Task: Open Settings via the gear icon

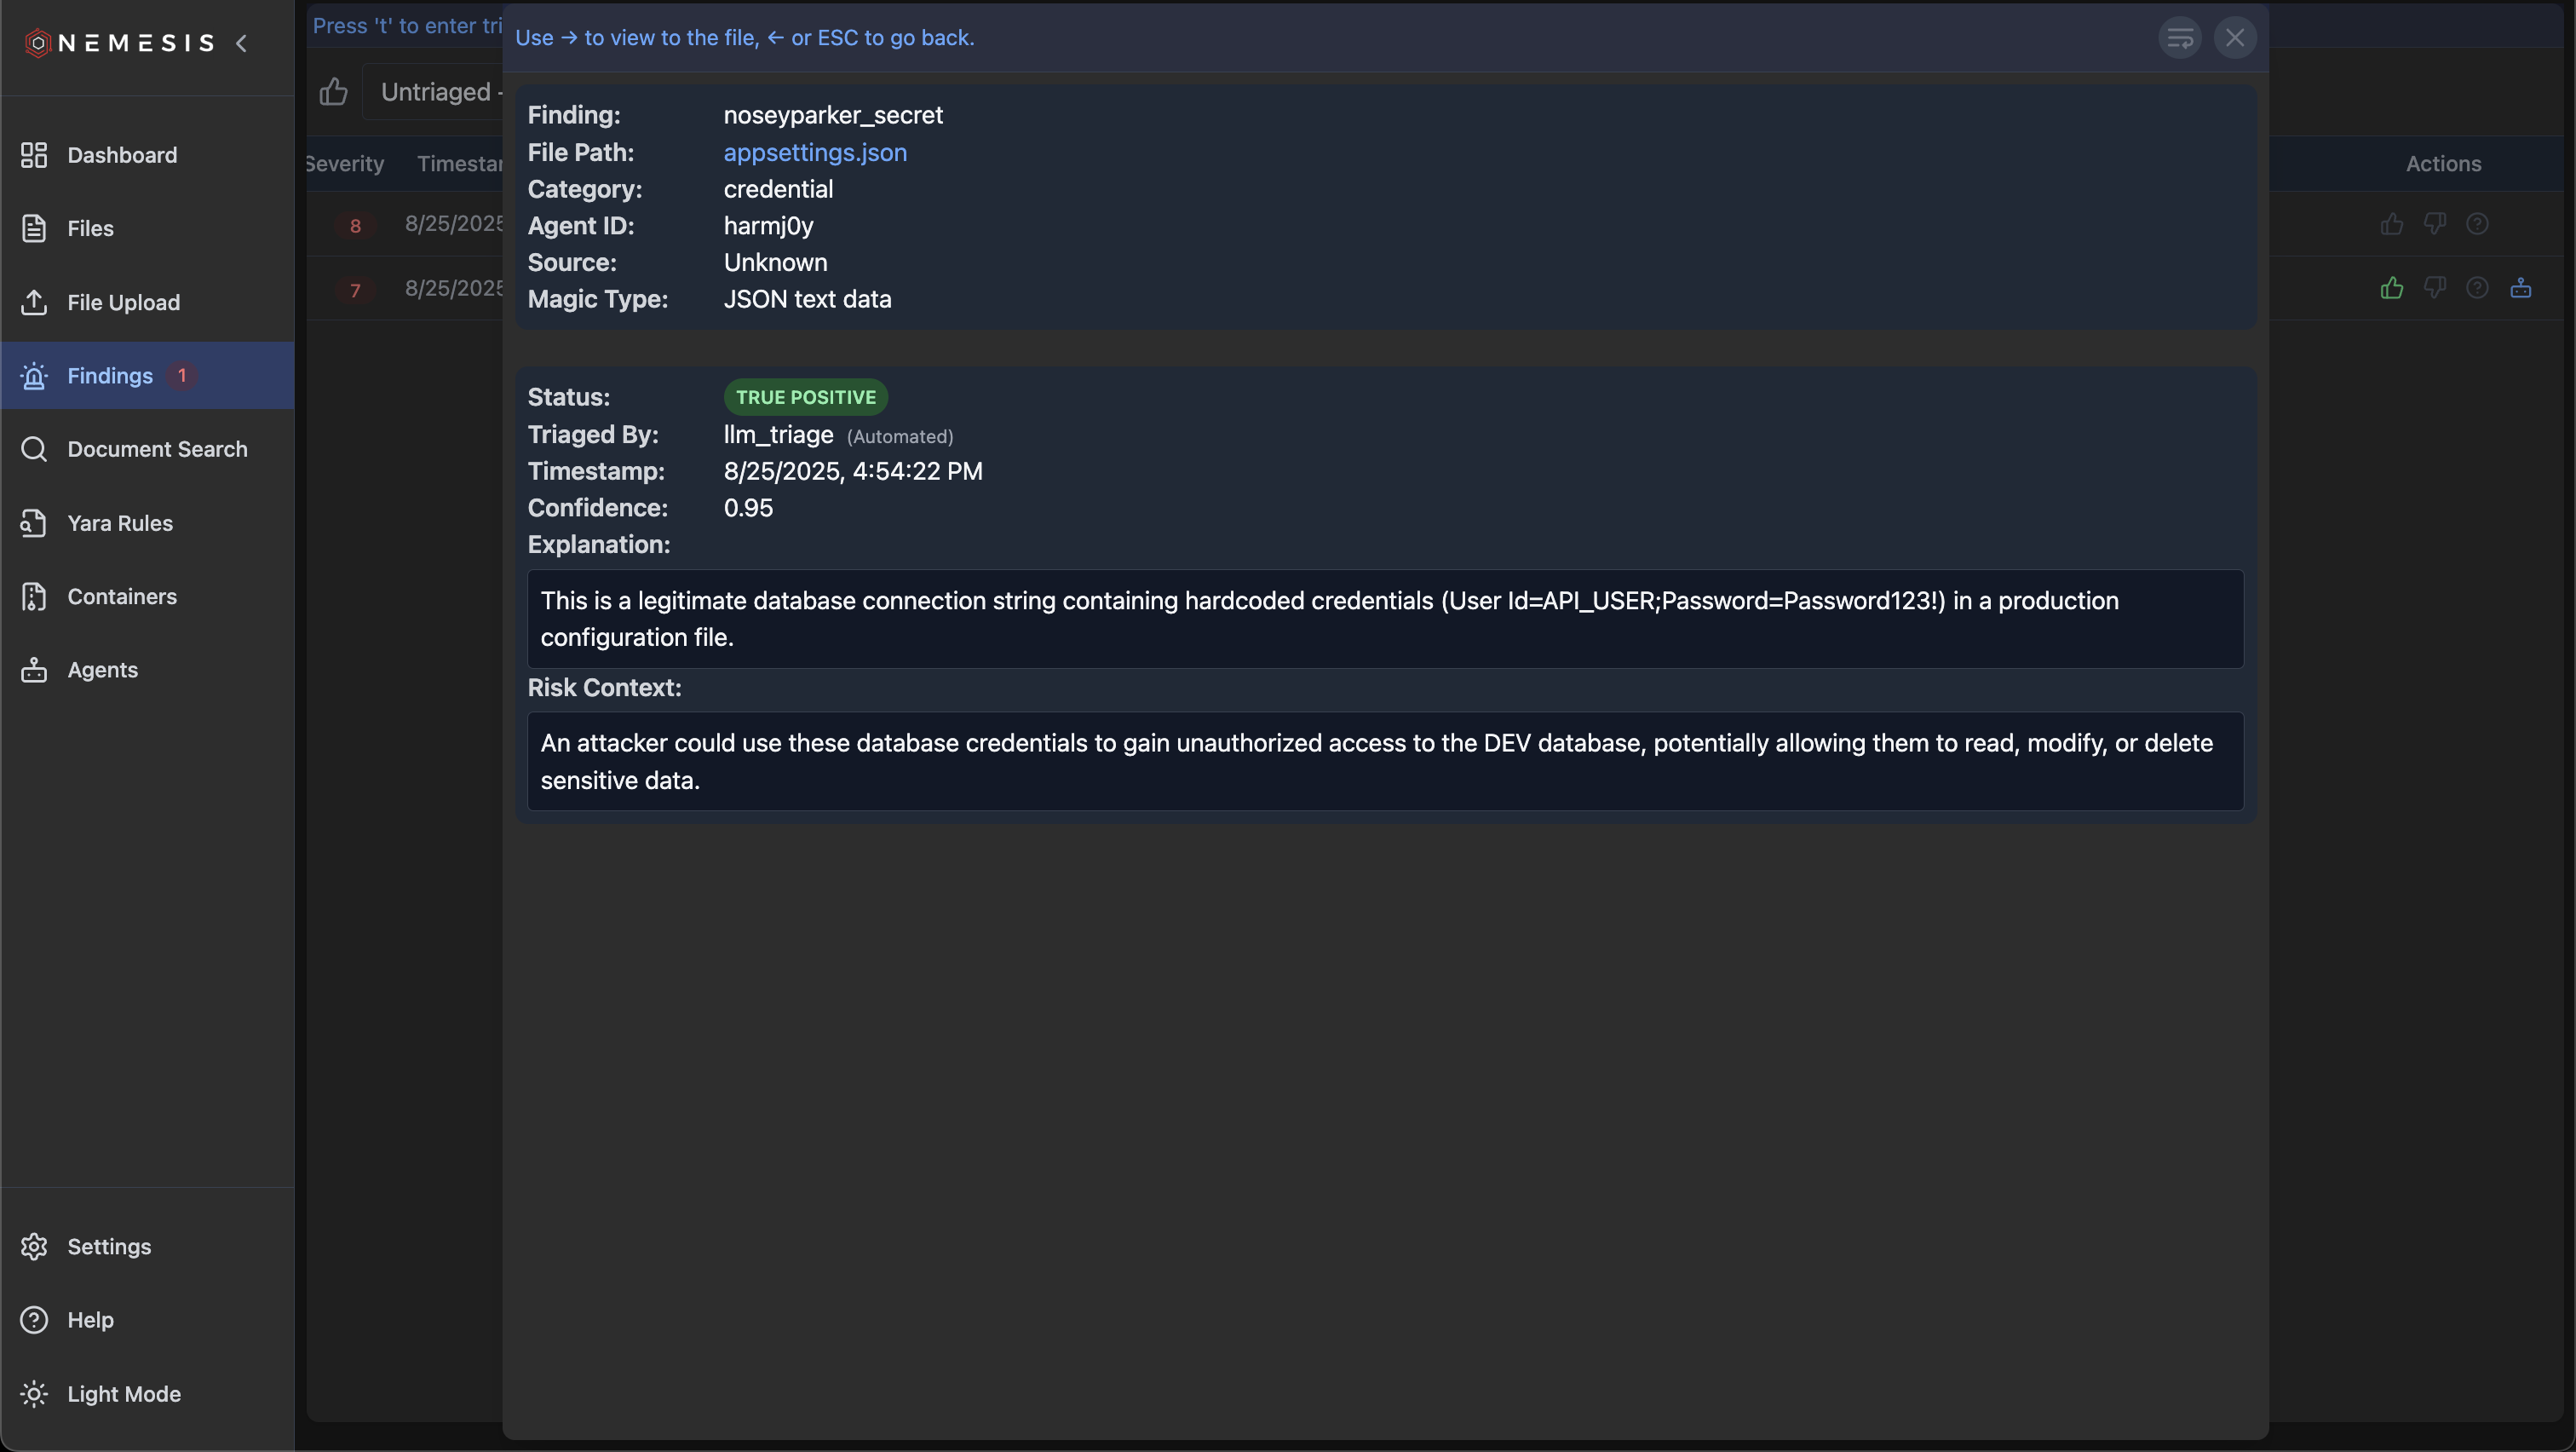Action: 34,1246
